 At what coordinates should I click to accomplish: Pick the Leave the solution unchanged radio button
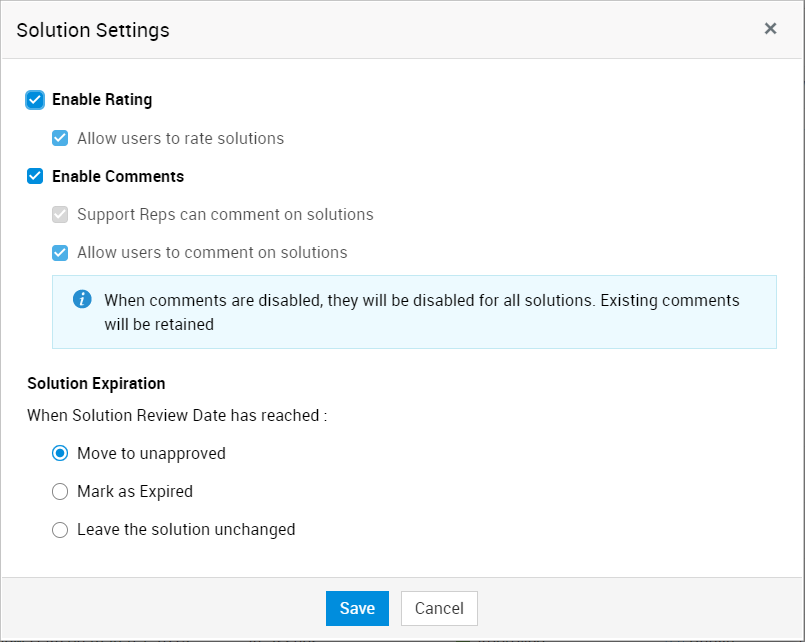tap(60, 530)
